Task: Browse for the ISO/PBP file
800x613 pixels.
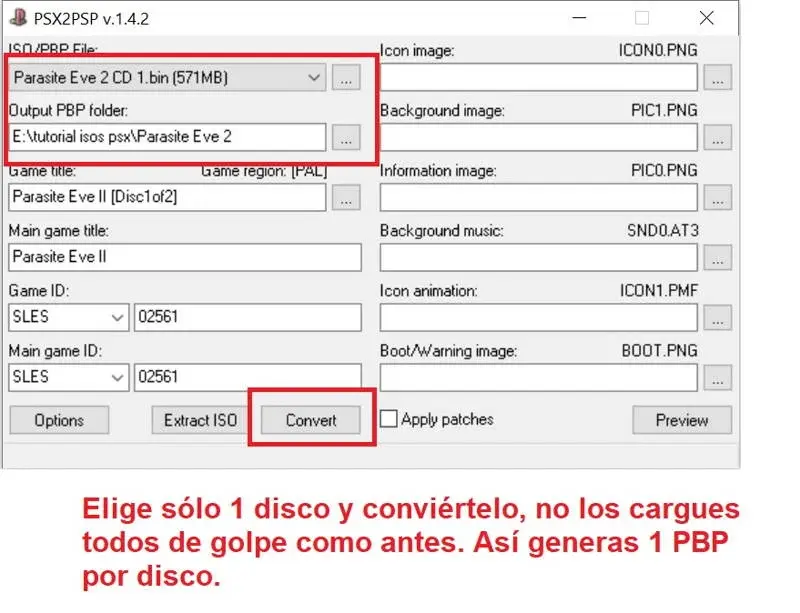Action: pos(345,77)
